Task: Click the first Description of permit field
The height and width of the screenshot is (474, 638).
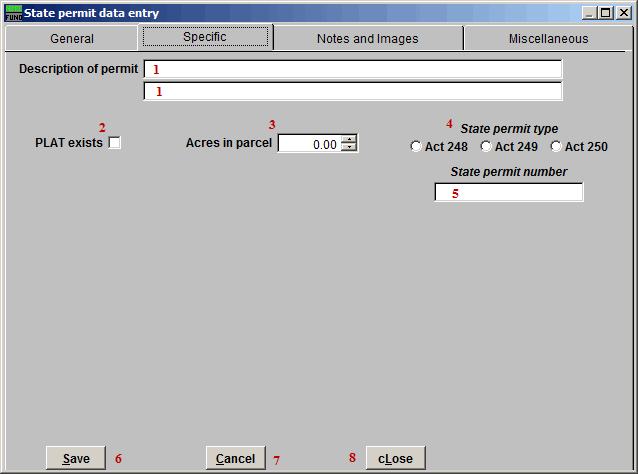Action: coord(353,69)
